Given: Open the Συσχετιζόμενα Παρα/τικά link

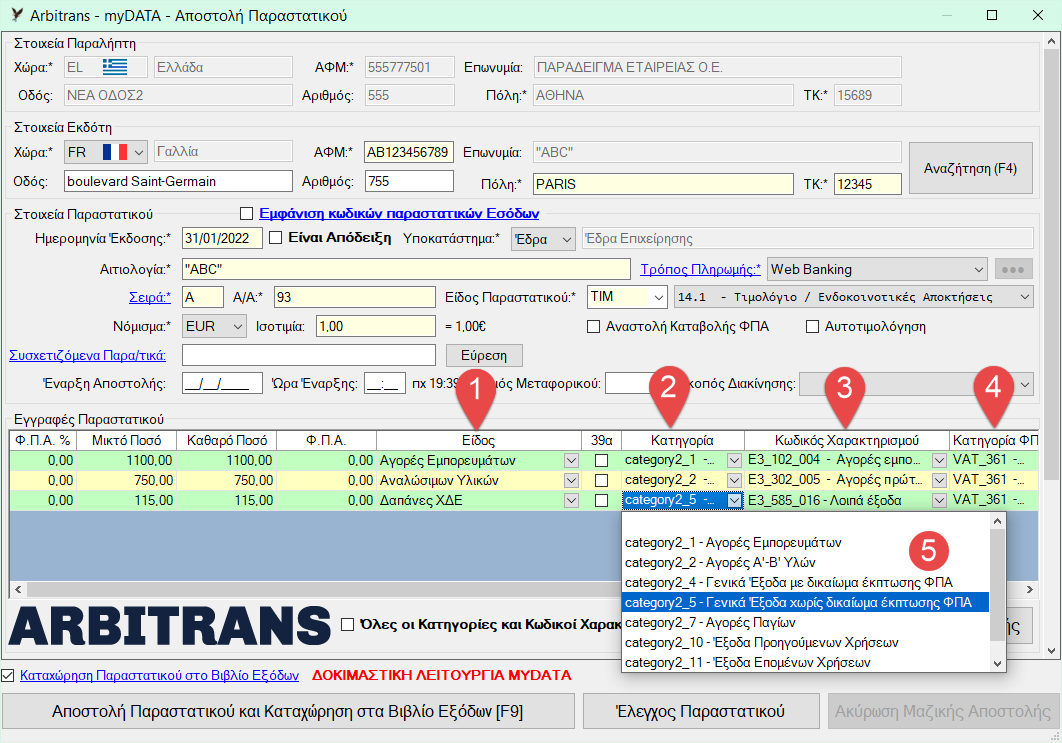Looking at the screenshot, I should 87,355.
